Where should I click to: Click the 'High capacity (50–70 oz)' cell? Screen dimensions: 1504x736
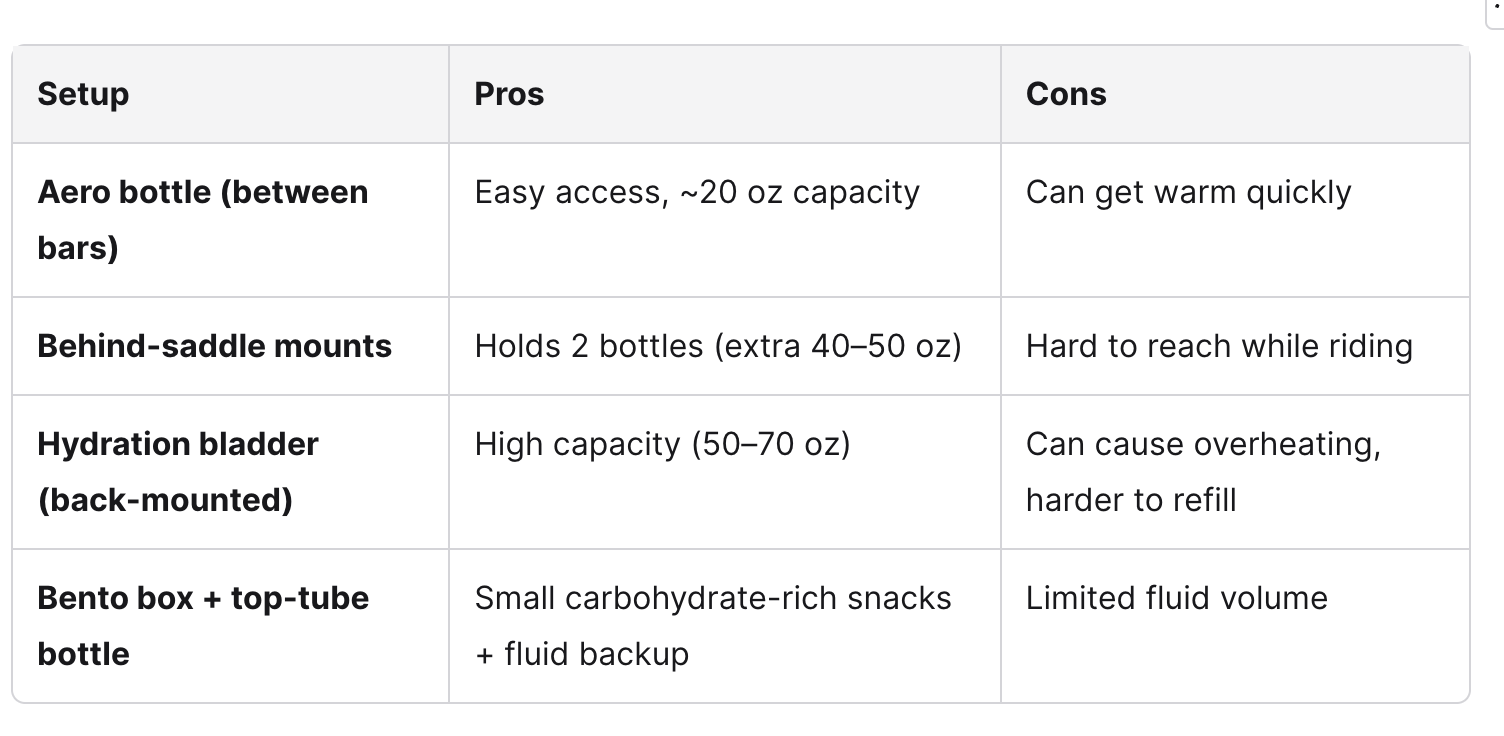(725, 472)
